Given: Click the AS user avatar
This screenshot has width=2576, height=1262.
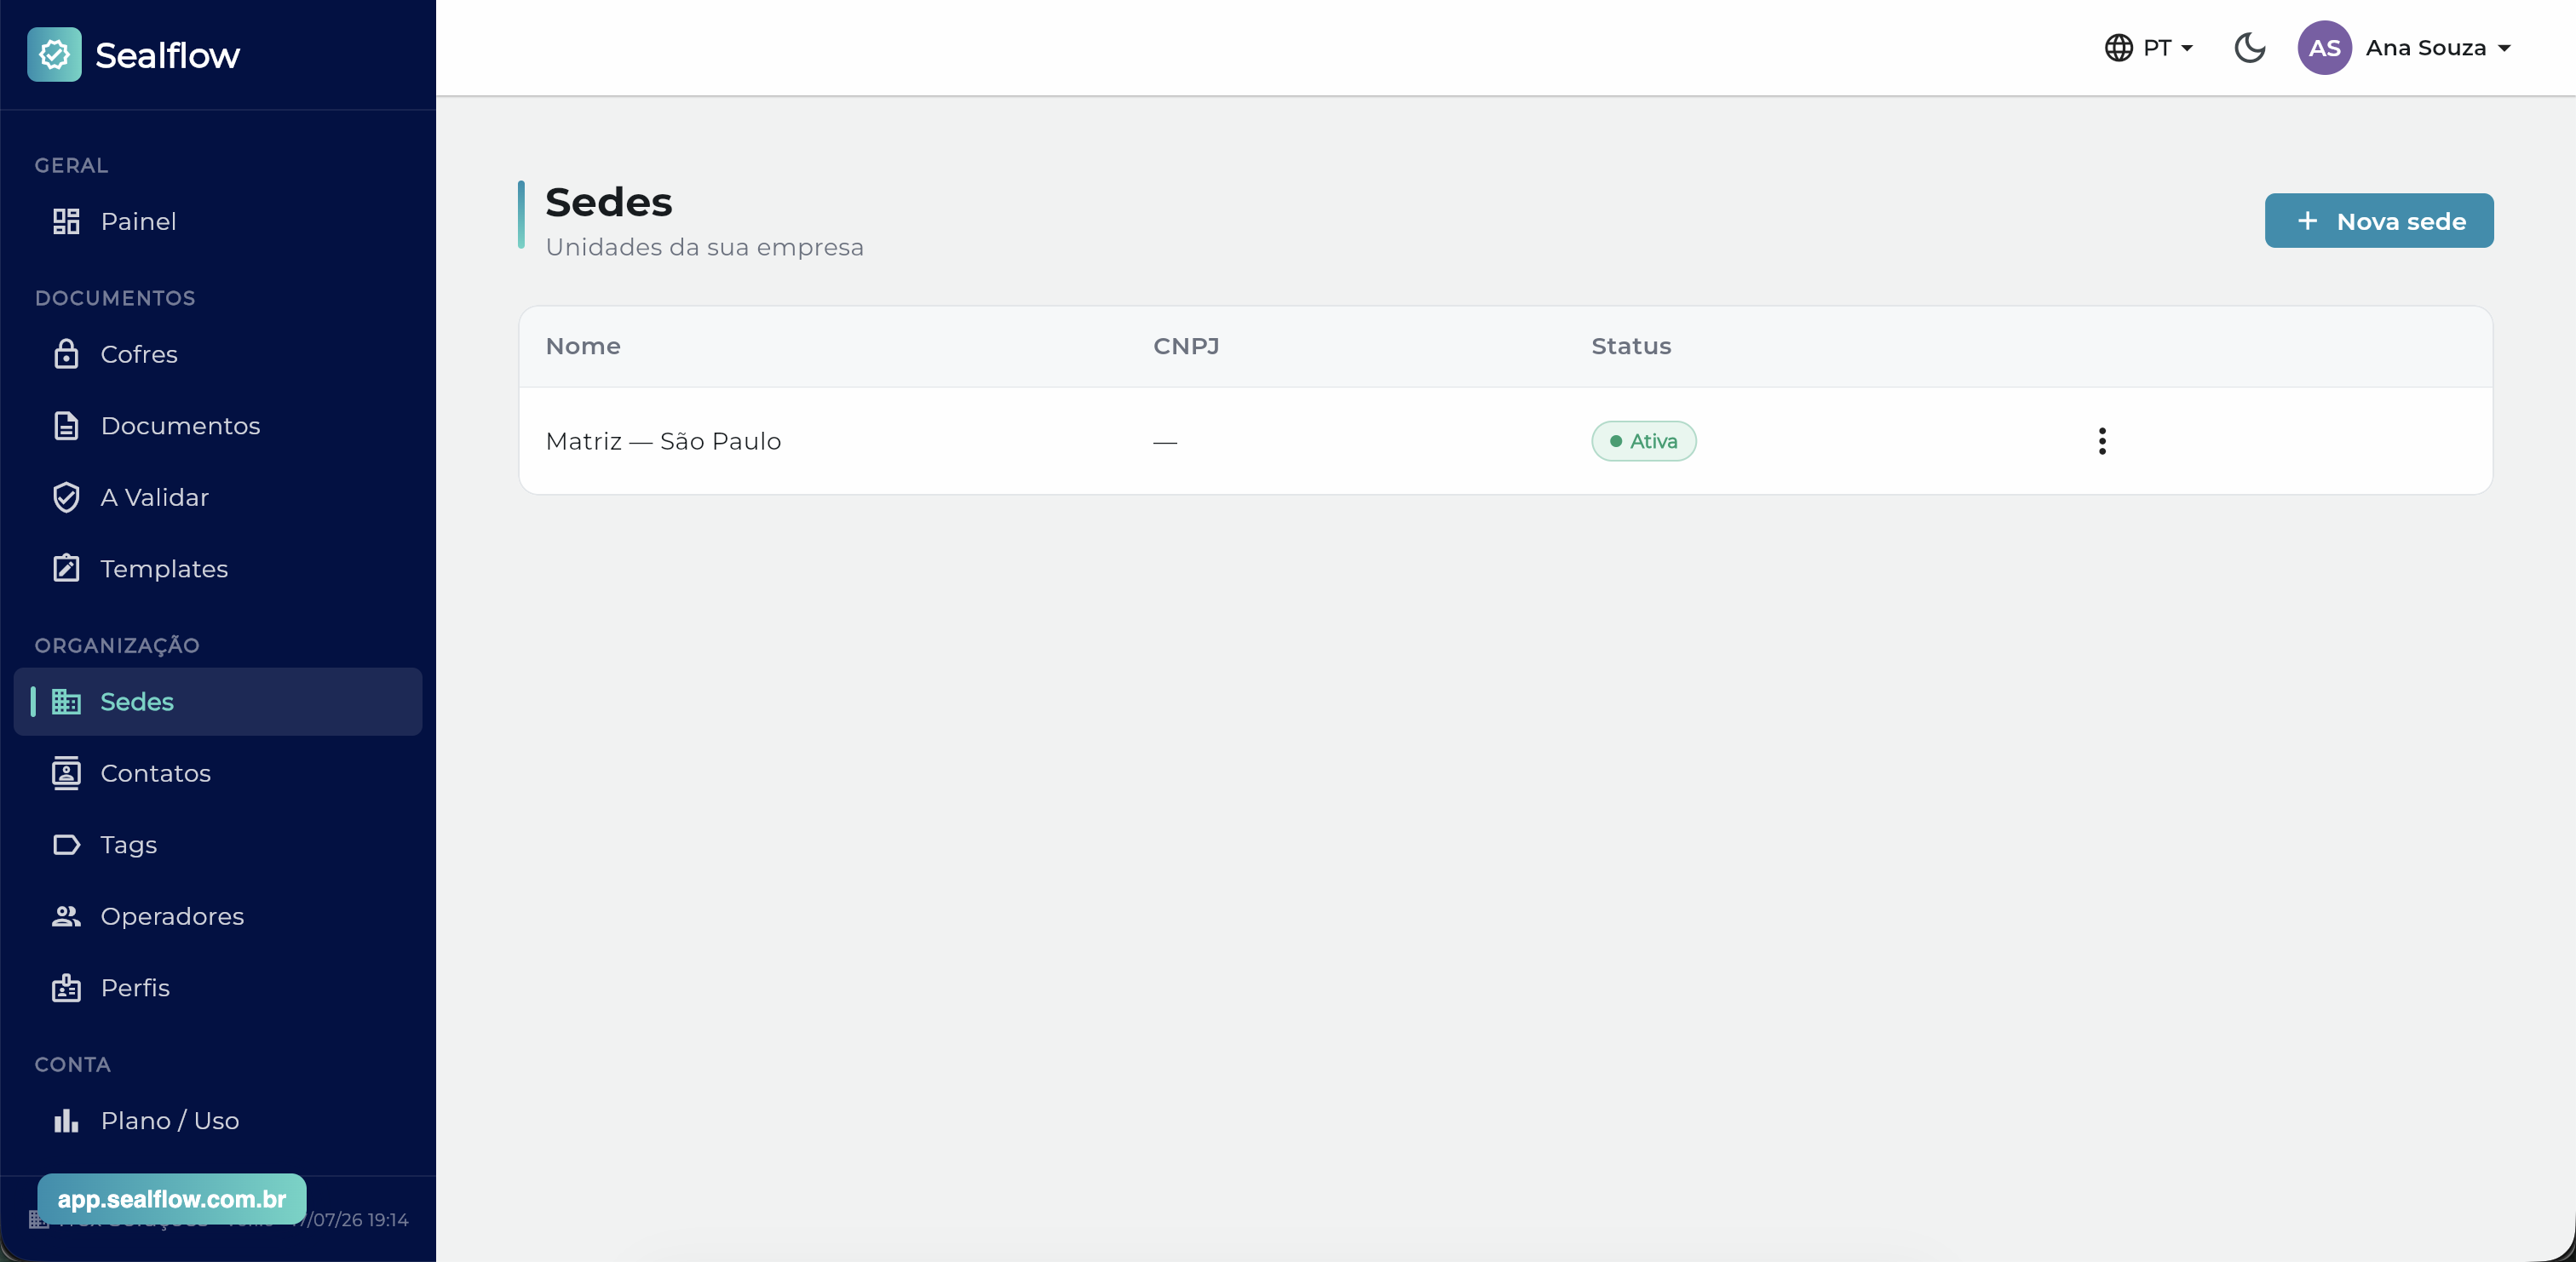Looking at the screenshot, I should coord(2324,48).
